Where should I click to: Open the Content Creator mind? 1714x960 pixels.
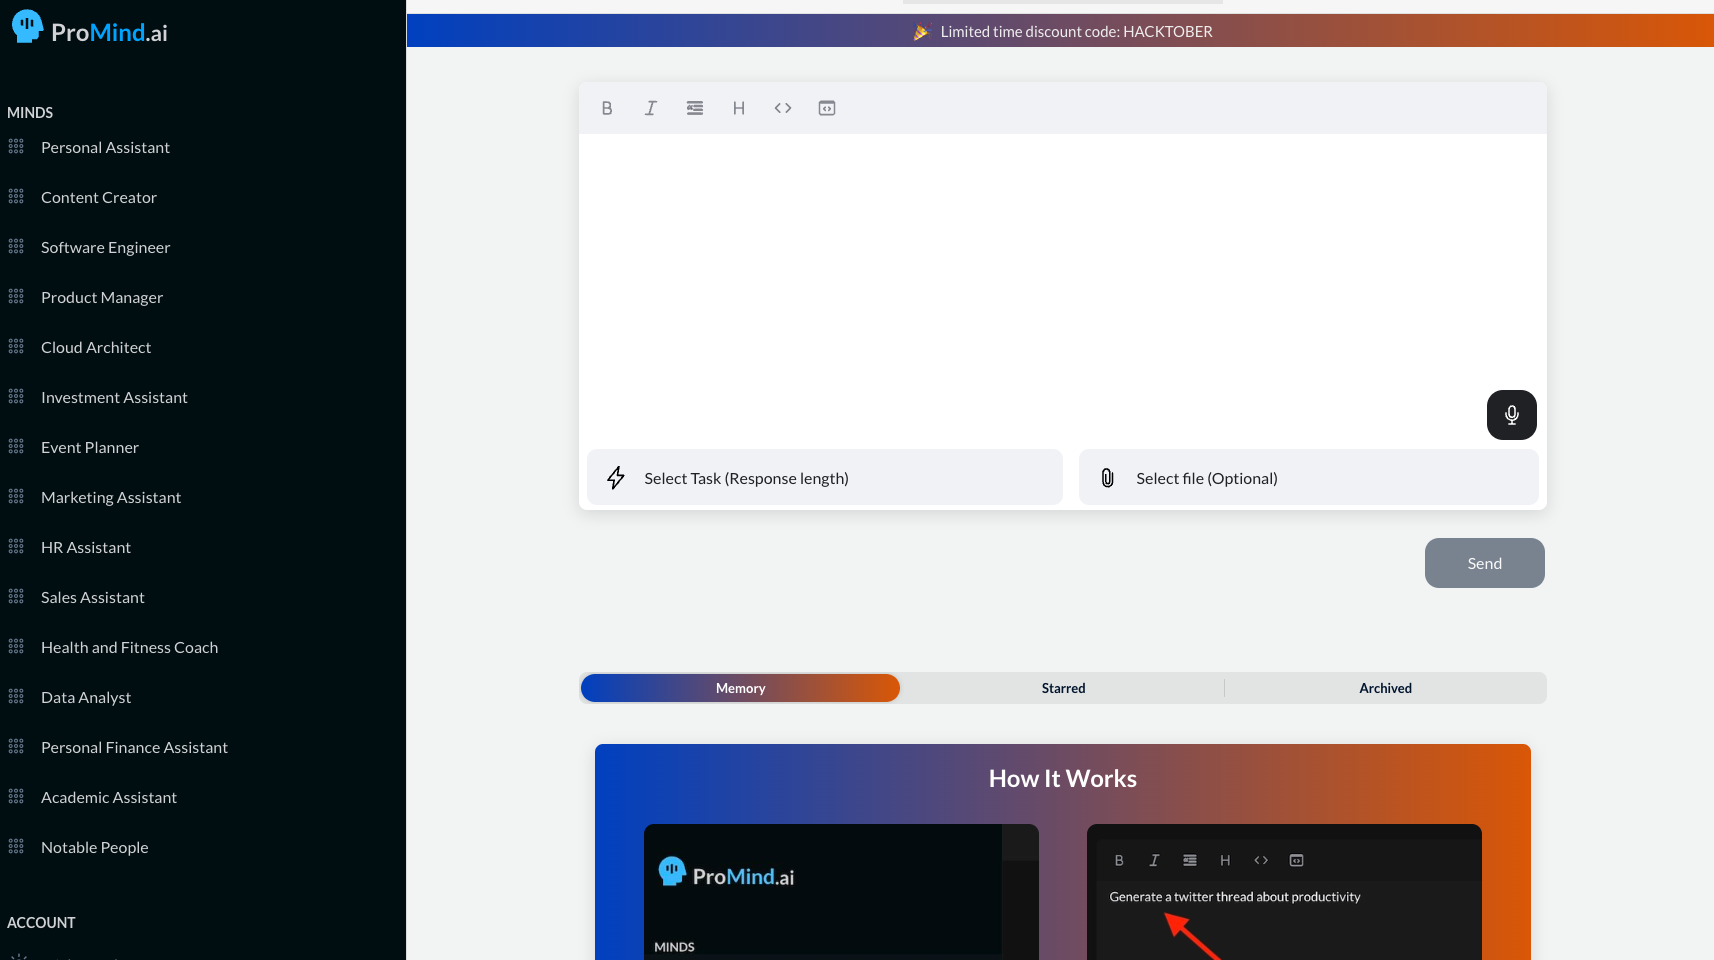99,197
